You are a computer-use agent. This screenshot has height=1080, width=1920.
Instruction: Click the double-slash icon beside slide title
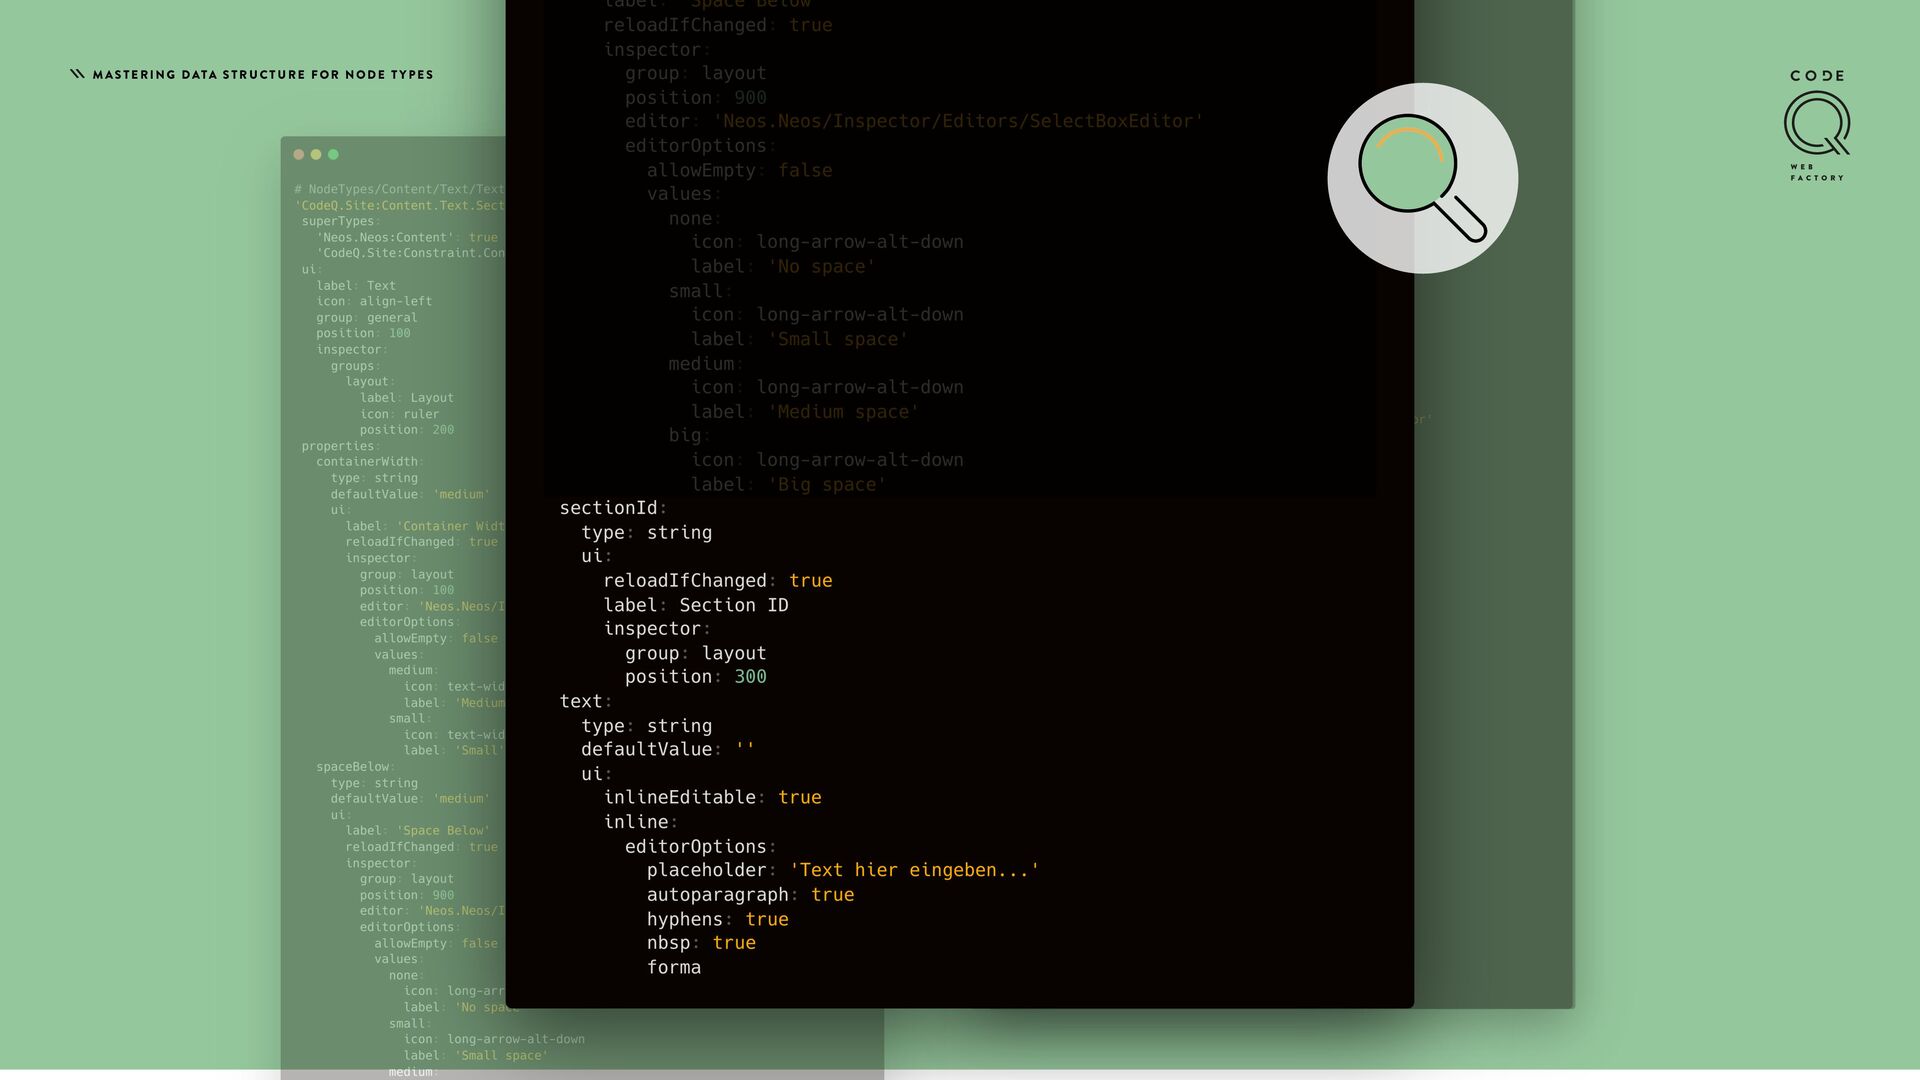point(77,74)
